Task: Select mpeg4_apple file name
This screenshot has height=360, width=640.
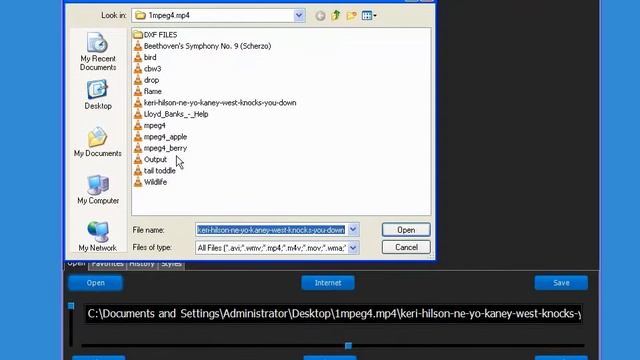Action: coord(165,137)
